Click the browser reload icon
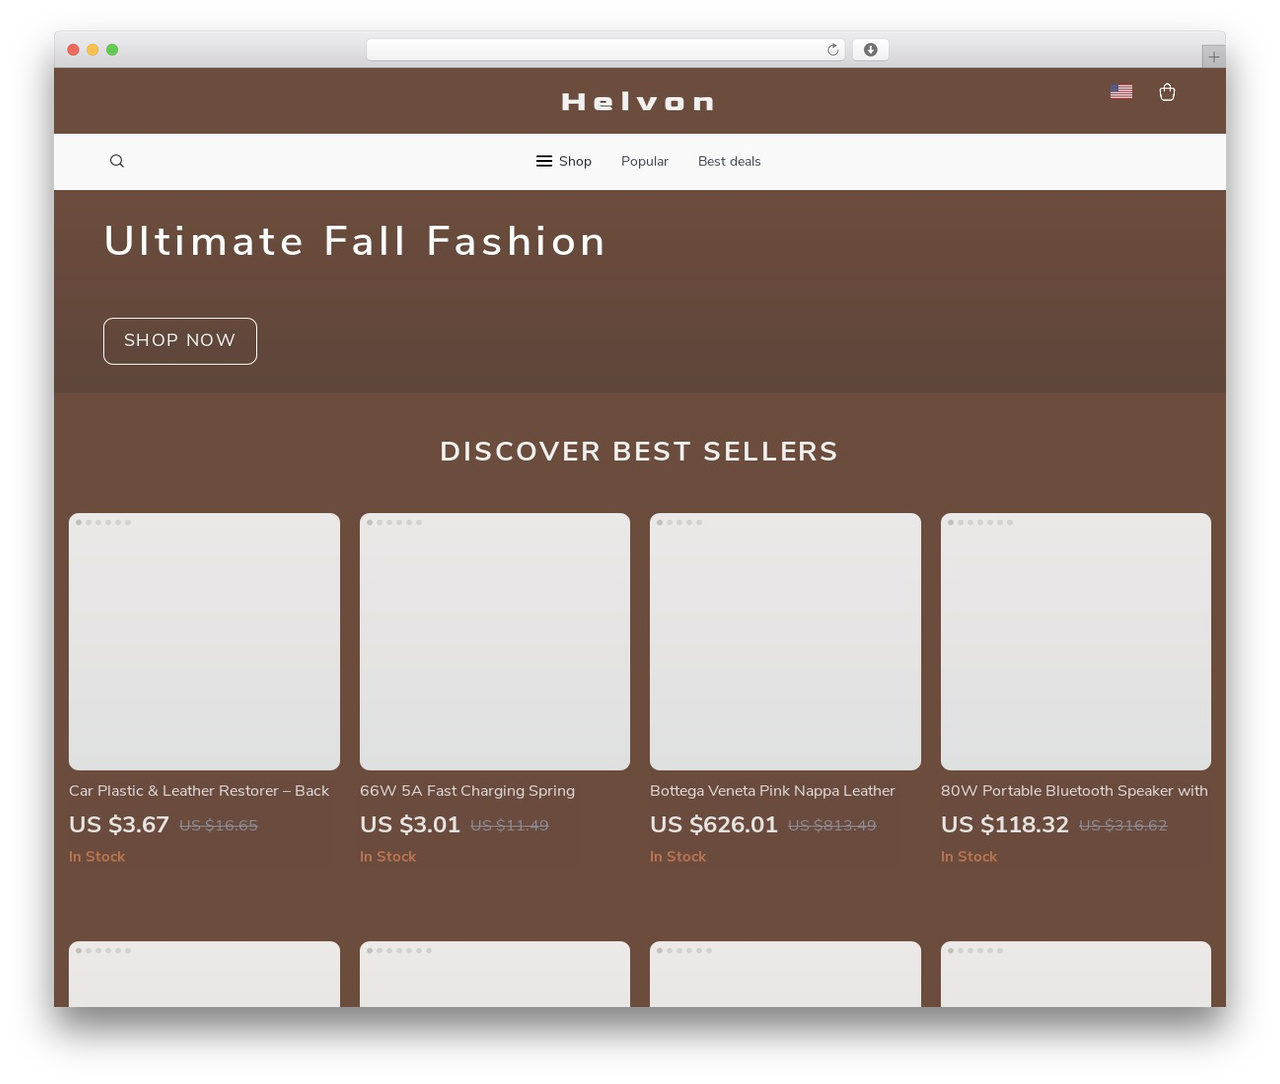Image resolution: width=1280 pixels, height=1084 pixels. pyautogui.click(x=833, y=50)
